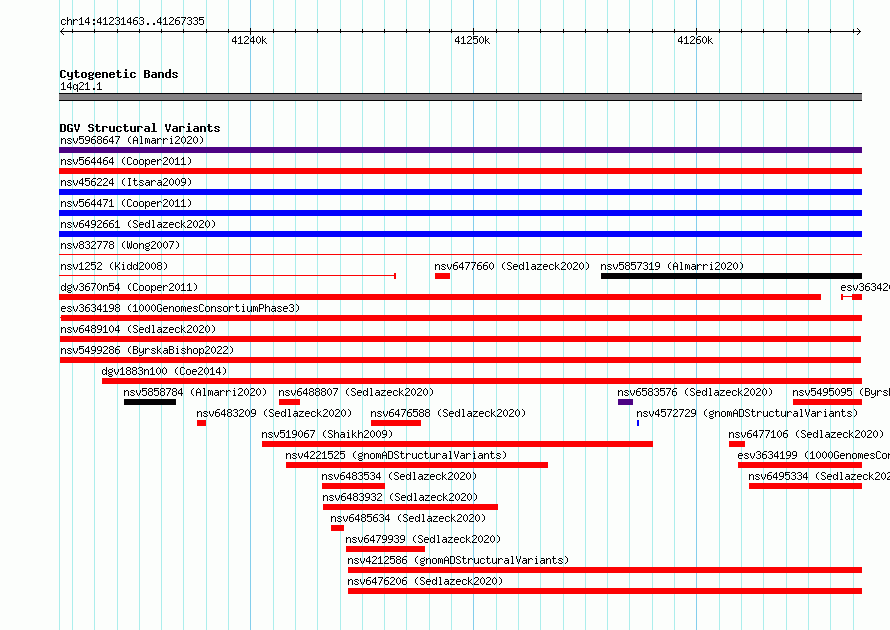Select the nsv5858784 (Almarri2020) black bar
Image resolution: width=890 pixels, height=630 pixels.
(x=150, y=402)
